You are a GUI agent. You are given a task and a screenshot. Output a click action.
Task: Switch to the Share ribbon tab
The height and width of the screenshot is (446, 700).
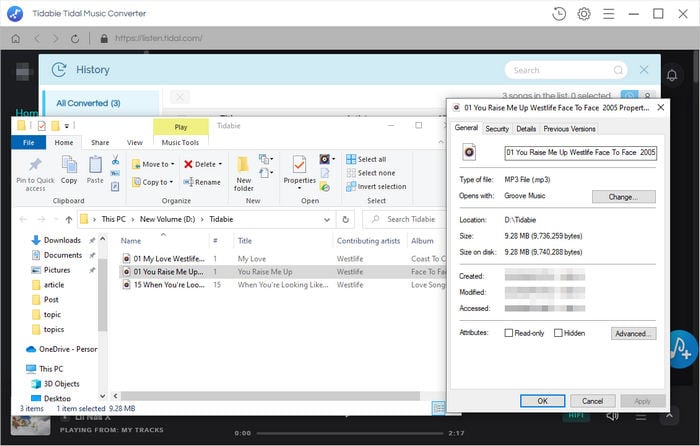pyautogui.click(x=100, y=142)
